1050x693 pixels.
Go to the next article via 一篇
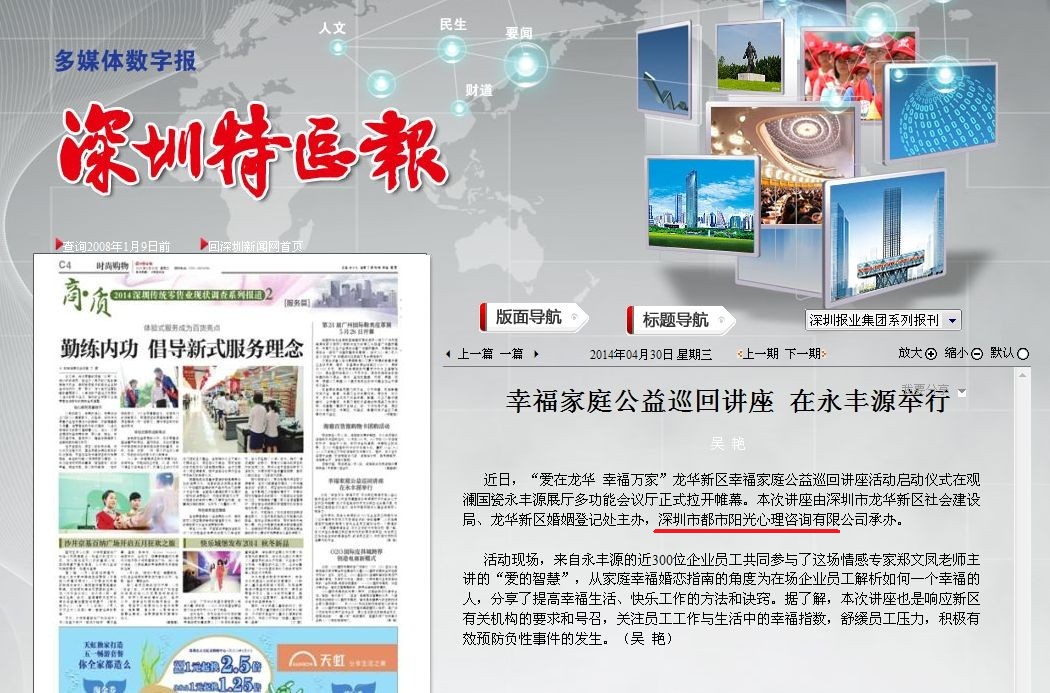coord(512,354)
